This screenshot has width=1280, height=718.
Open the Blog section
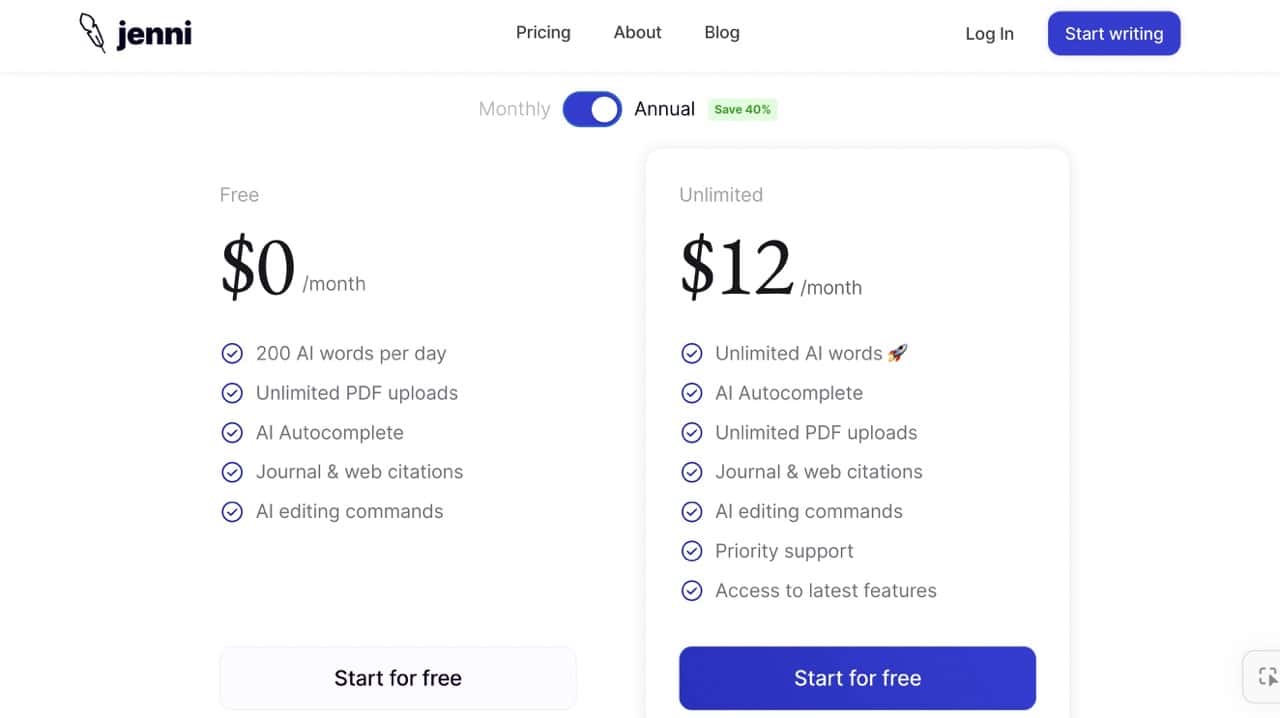(x=721, y=32)
